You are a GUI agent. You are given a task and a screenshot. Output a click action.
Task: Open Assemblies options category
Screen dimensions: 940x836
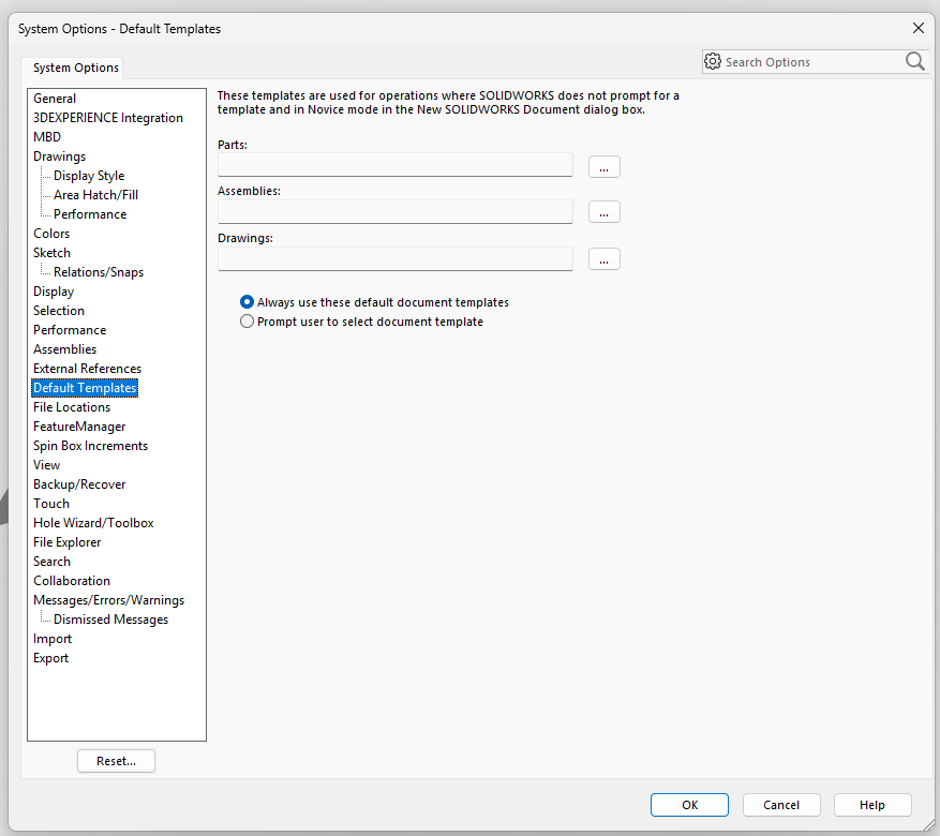[x=65, y=349]
